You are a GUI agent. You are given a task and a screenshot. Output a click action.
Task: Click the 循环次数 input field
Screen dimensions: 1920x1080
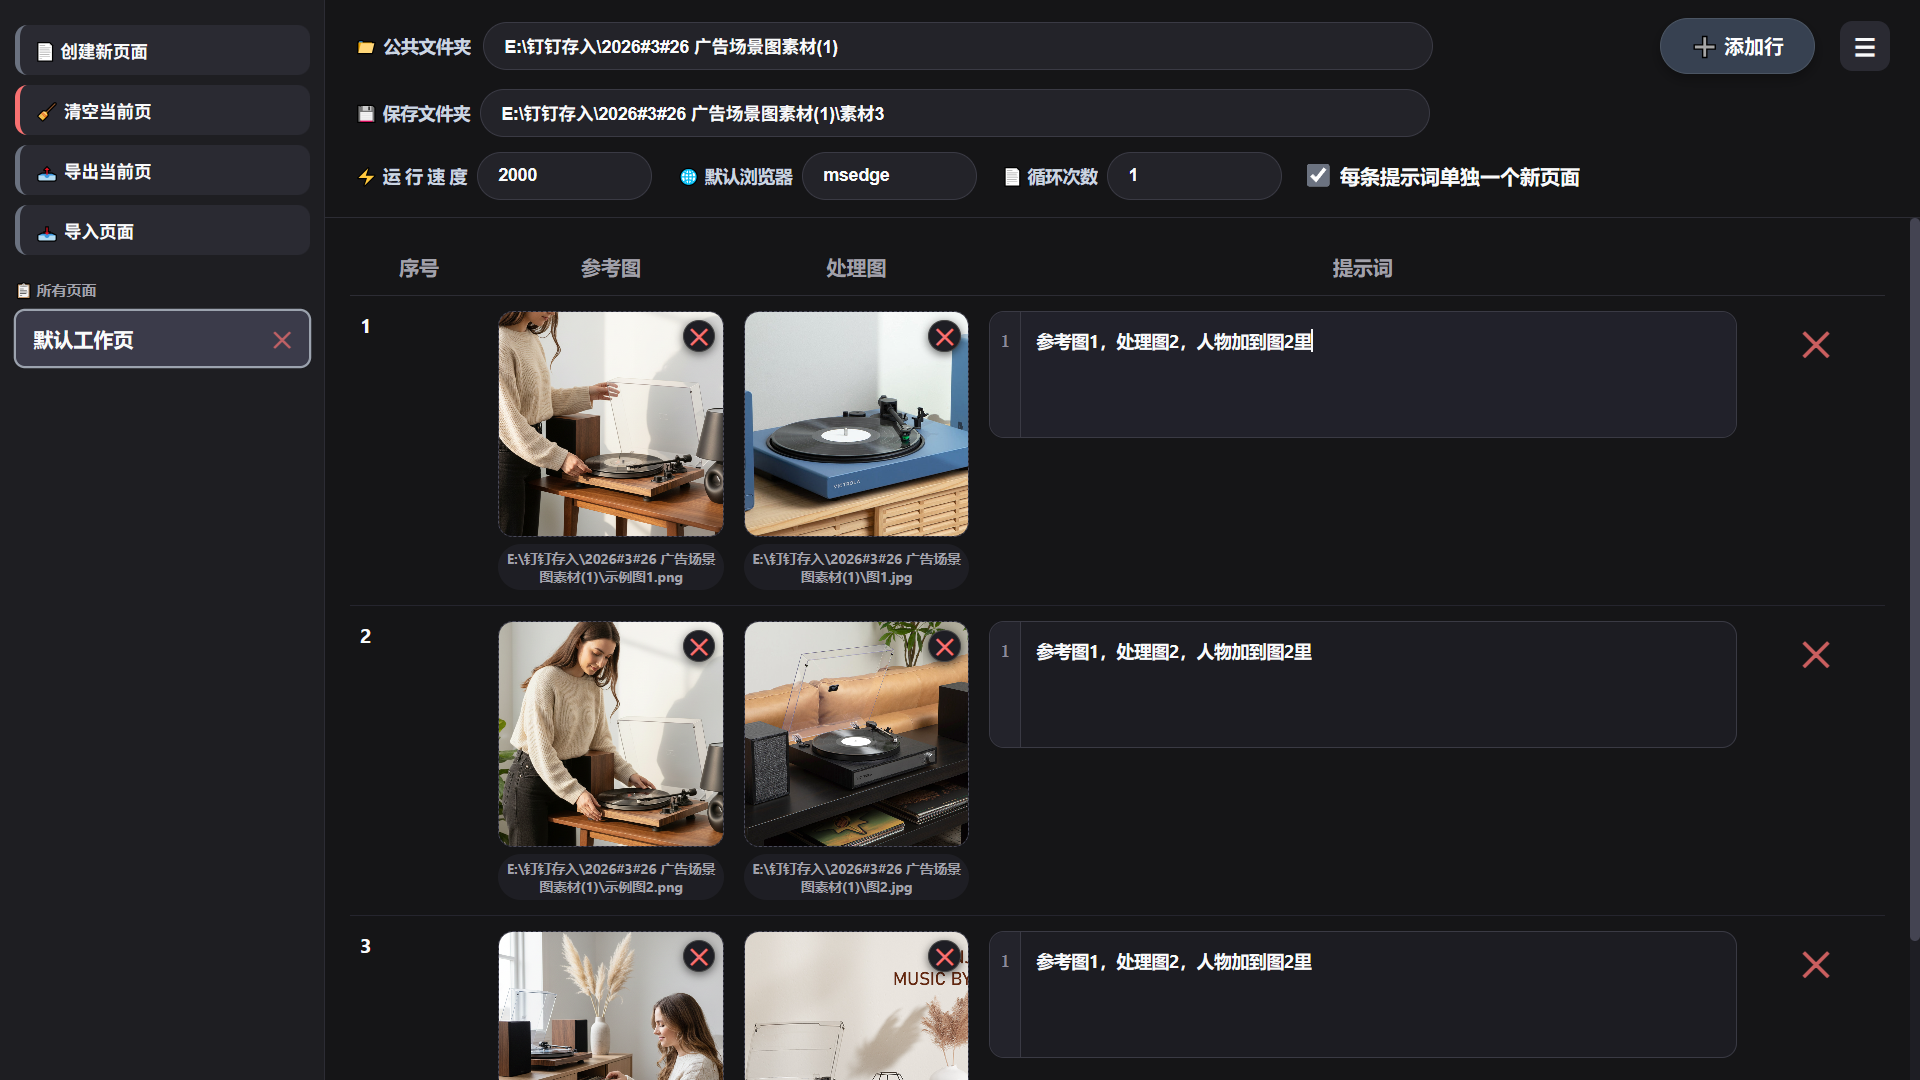click(1193, 176)
